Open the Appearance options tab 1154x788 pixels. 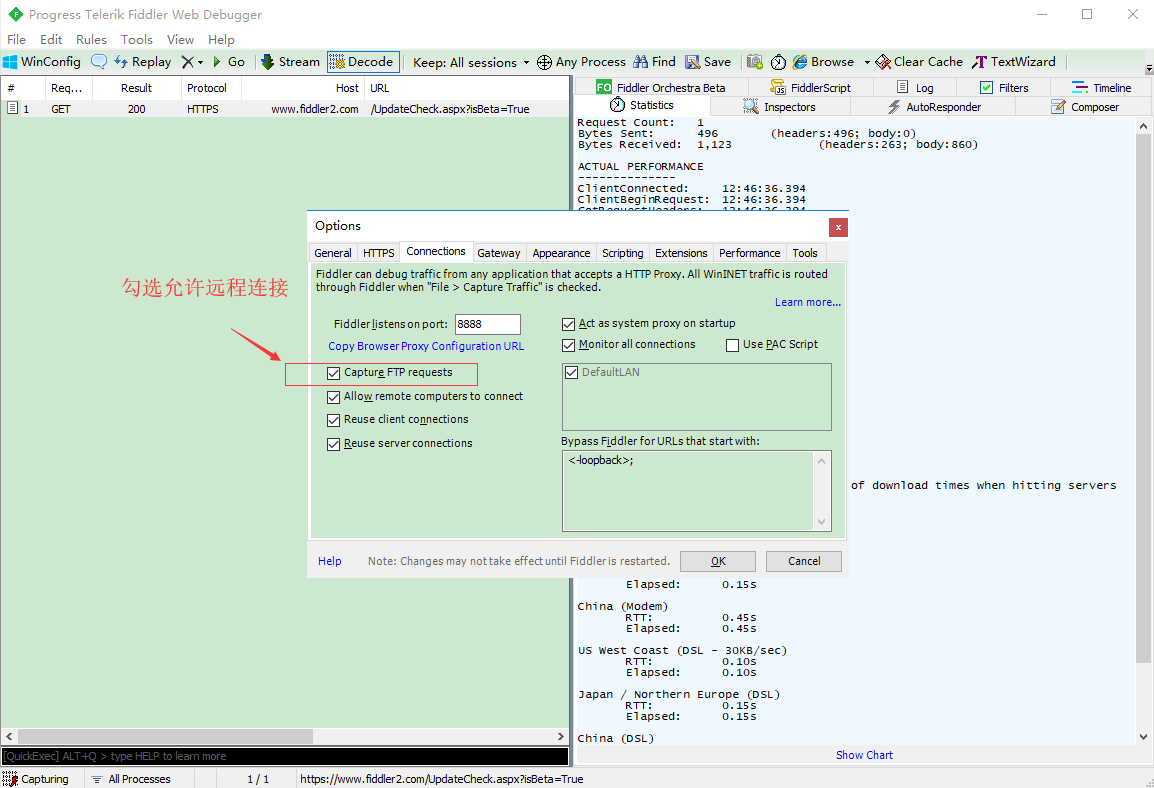tap(561, 253)
